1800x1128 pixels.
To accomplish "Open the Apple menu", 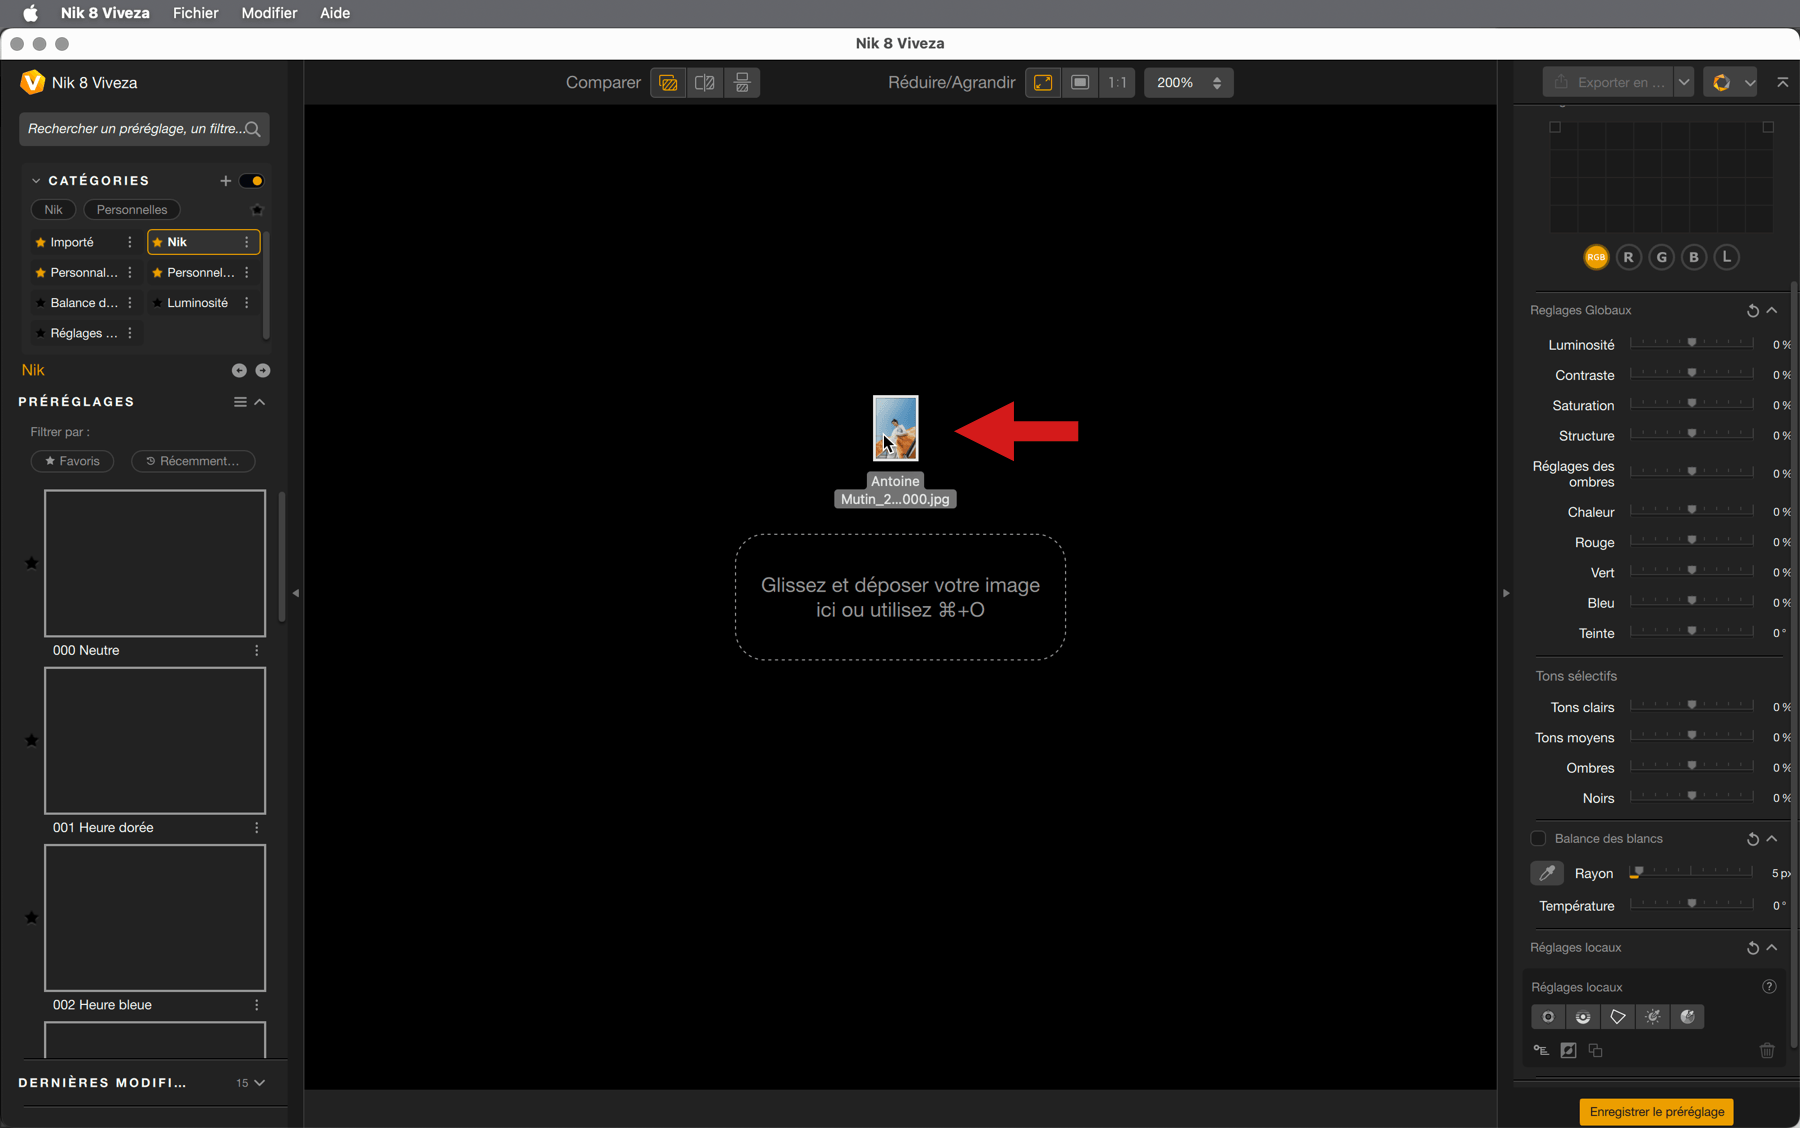I will click(x=30, y=13).
